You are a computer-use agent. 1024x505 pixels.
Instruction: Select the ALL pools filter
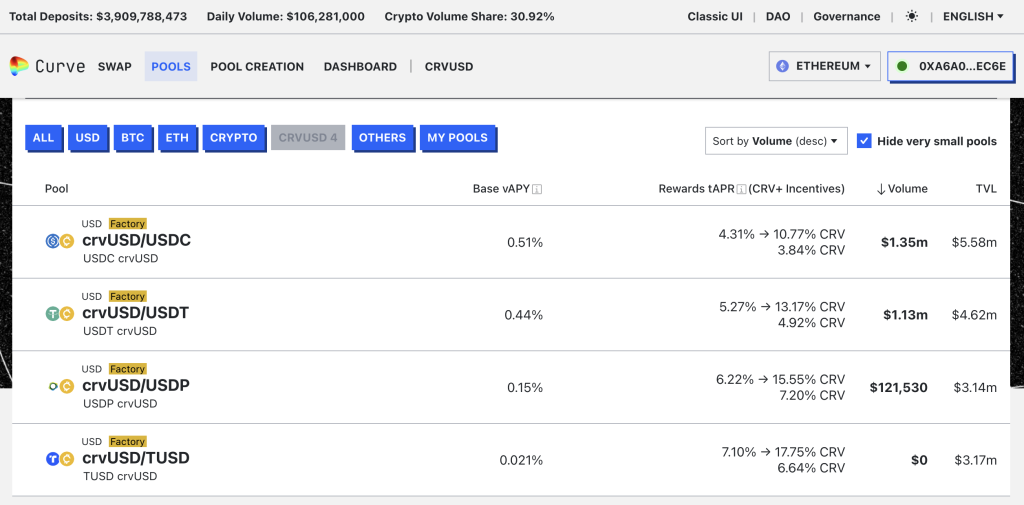click(44, 138)
